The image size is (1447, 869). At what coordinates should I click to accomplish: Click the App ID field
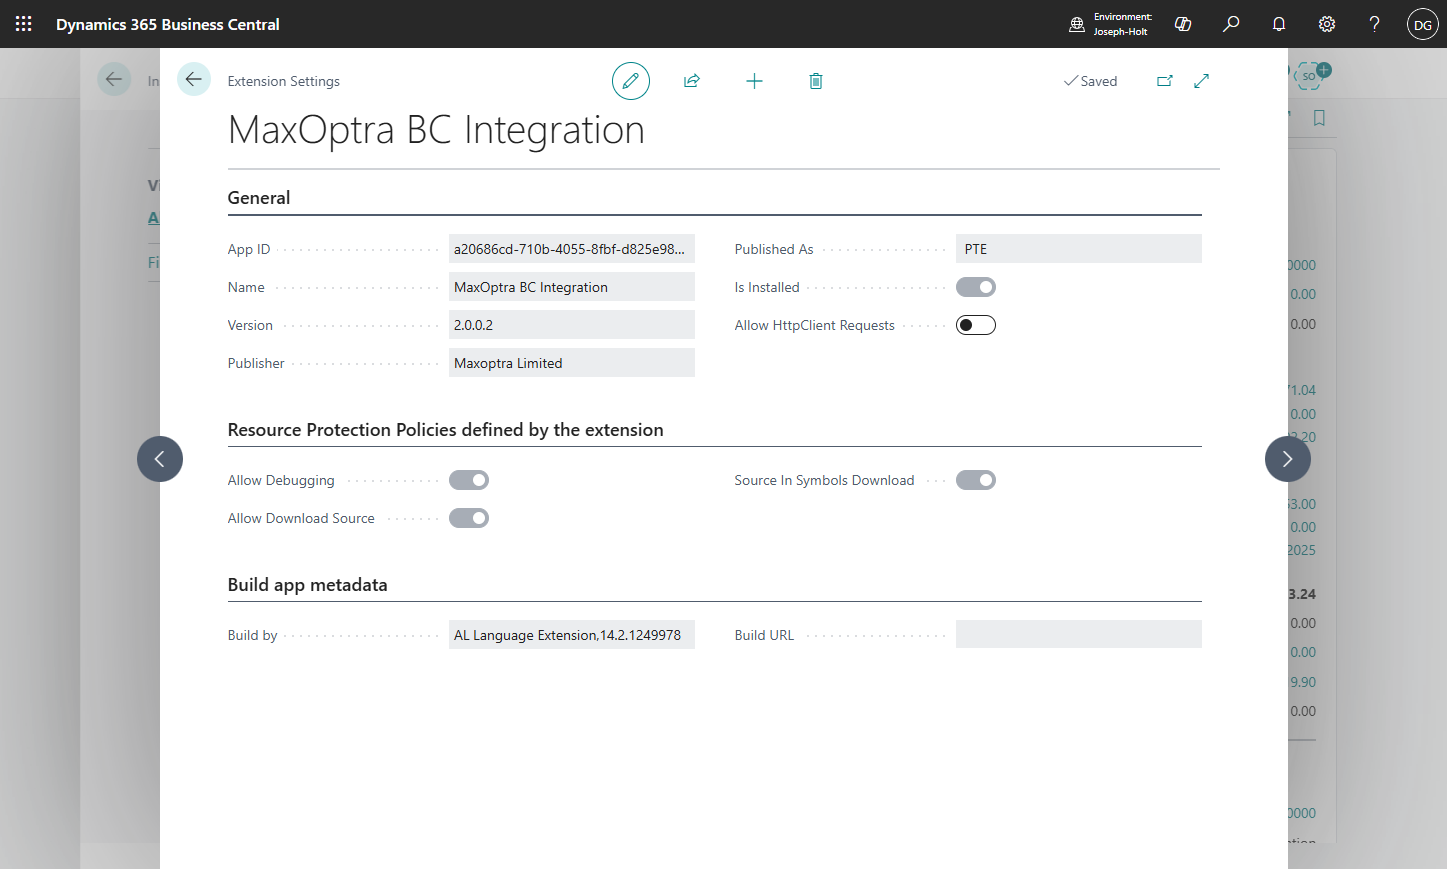tap(572, 249)
